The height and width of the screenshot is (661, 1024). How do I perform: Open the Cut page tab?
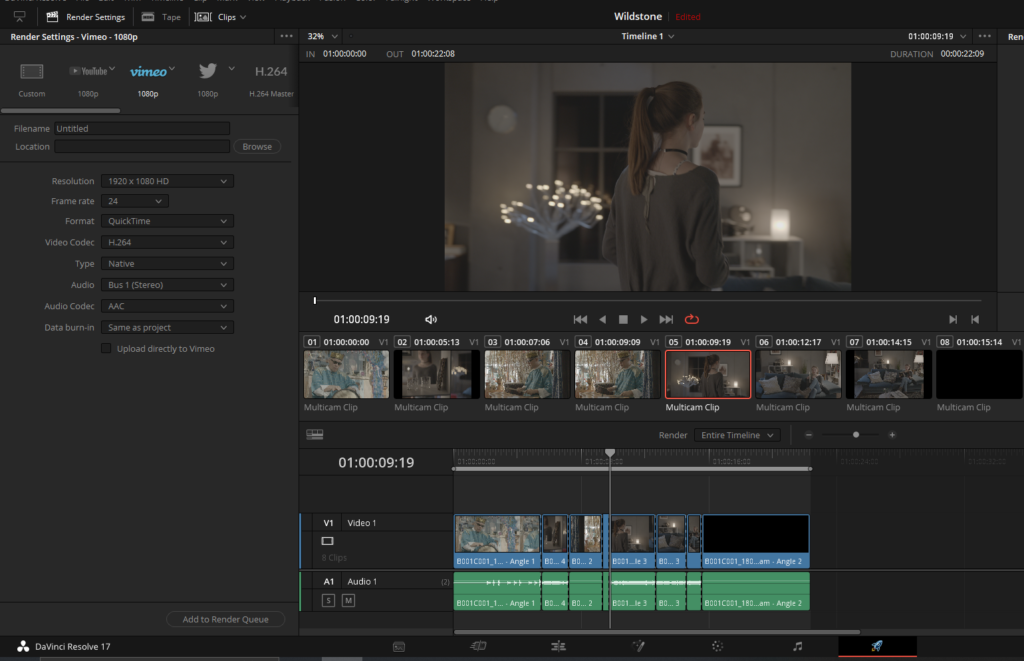(479, 647)
